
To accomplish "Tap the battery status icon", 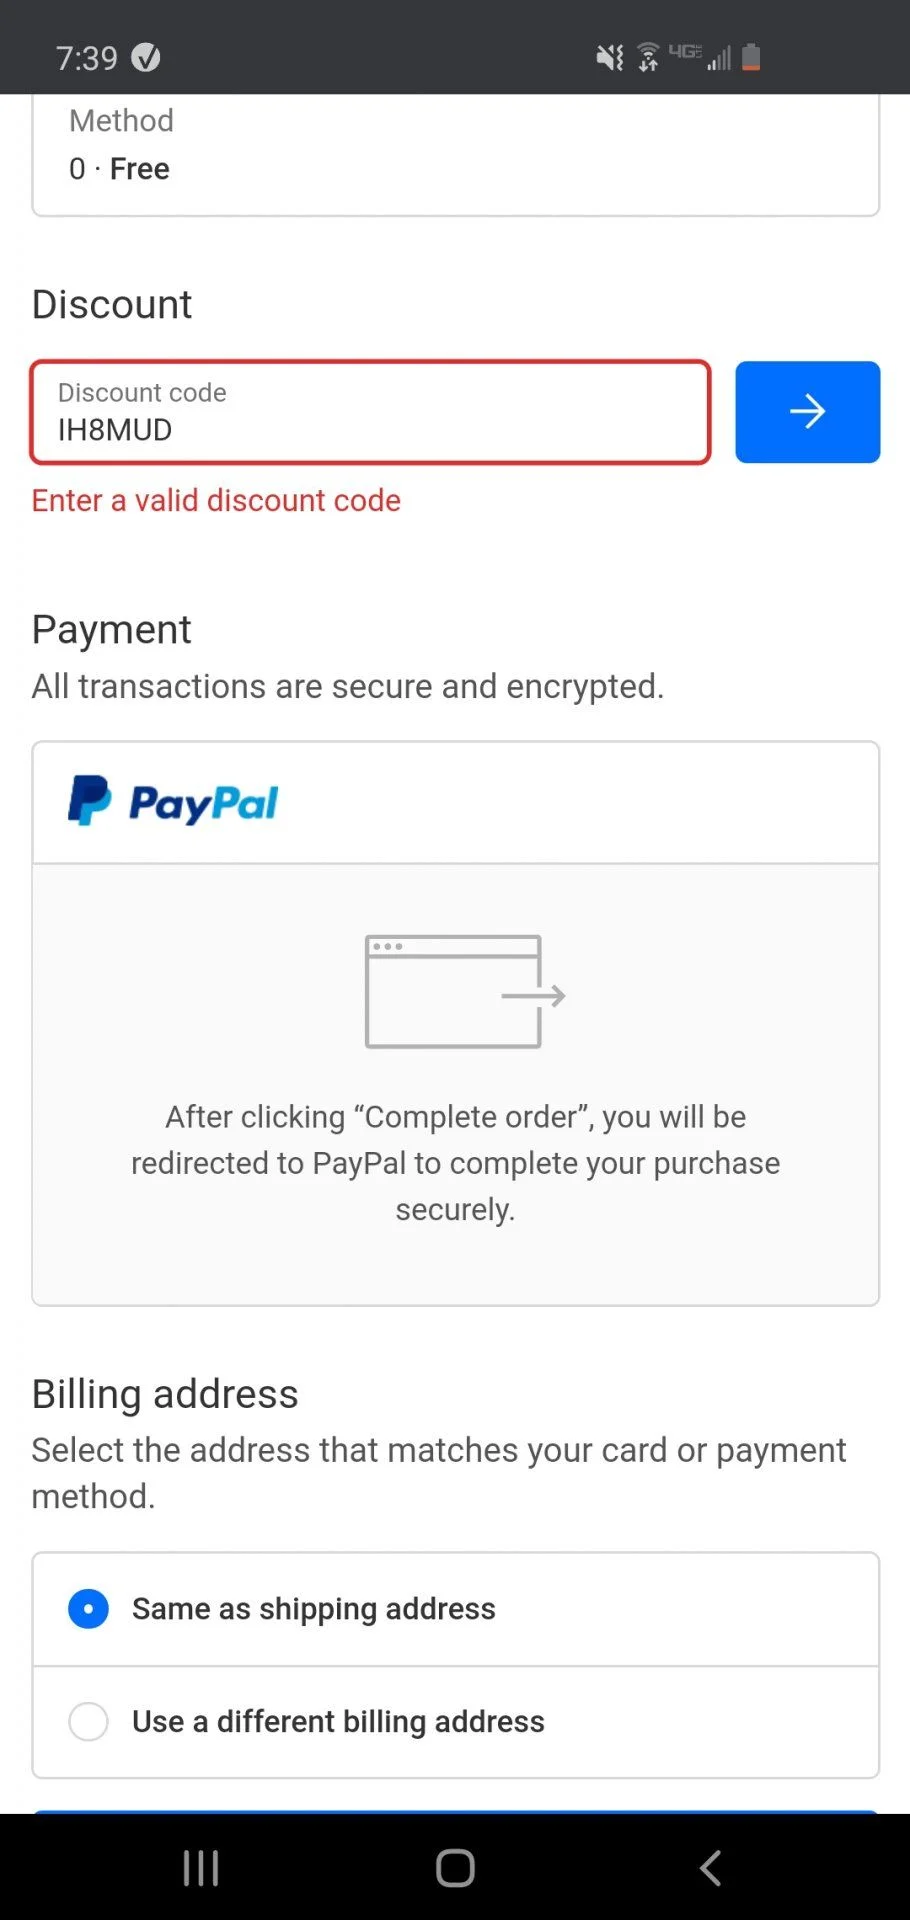I will click(751, 58).
